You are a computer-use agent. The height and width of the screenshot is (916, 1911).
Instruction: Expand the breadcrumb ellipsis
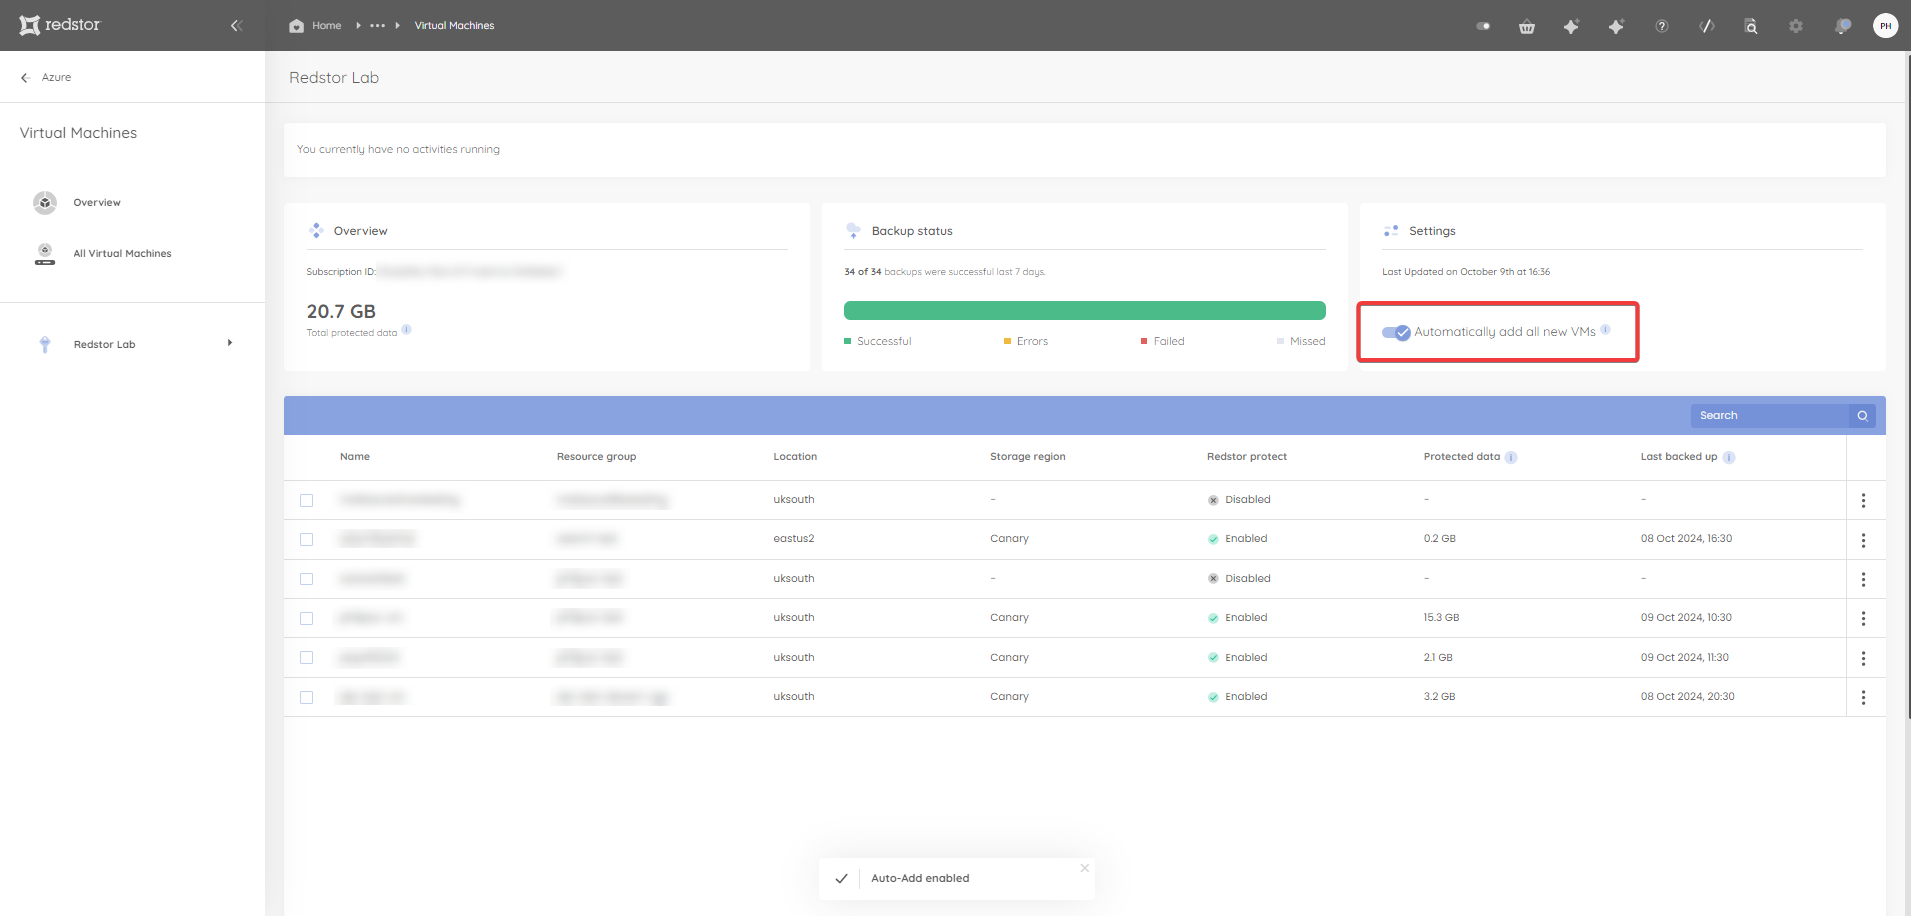377,26
